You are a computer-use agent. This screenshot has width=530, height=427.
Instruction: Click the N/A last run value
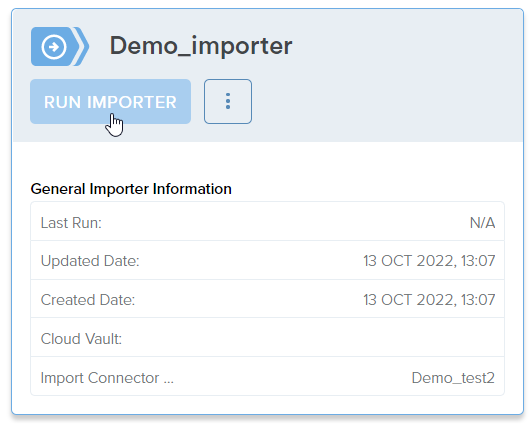[x=482, y=223]
